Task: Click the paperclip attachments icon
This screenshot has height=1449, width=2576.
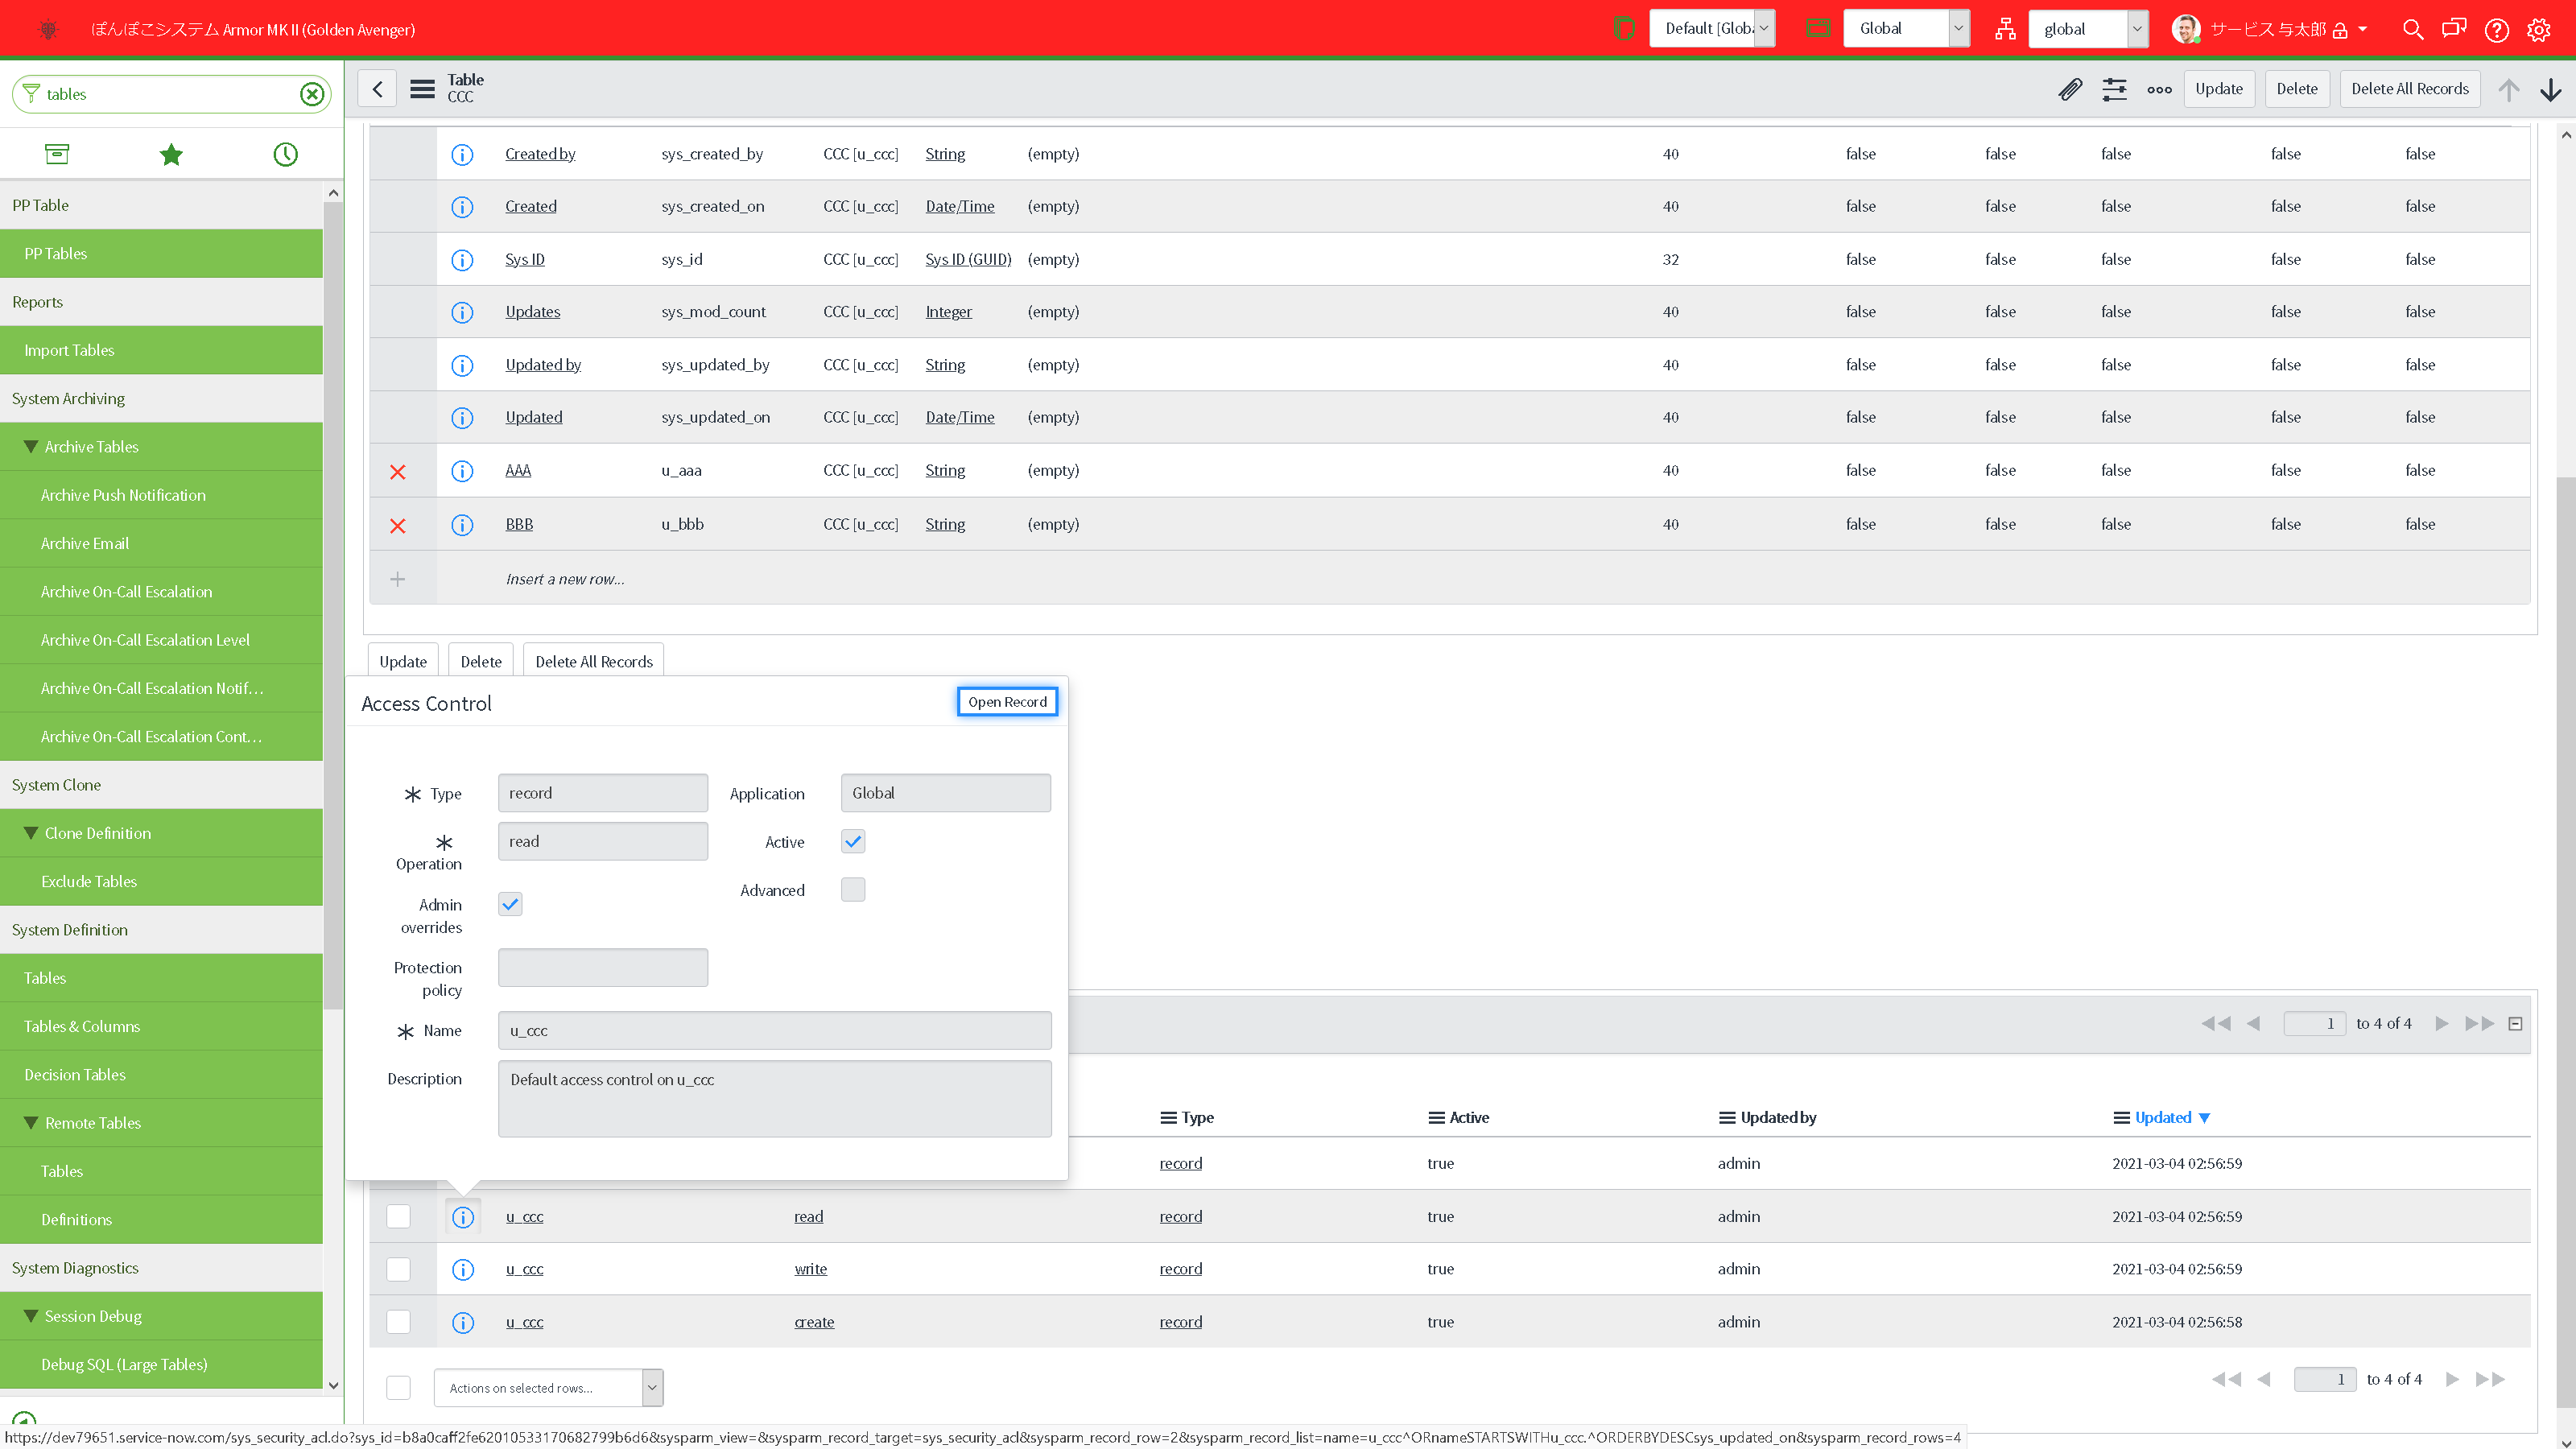Action: pos(2070,89)
